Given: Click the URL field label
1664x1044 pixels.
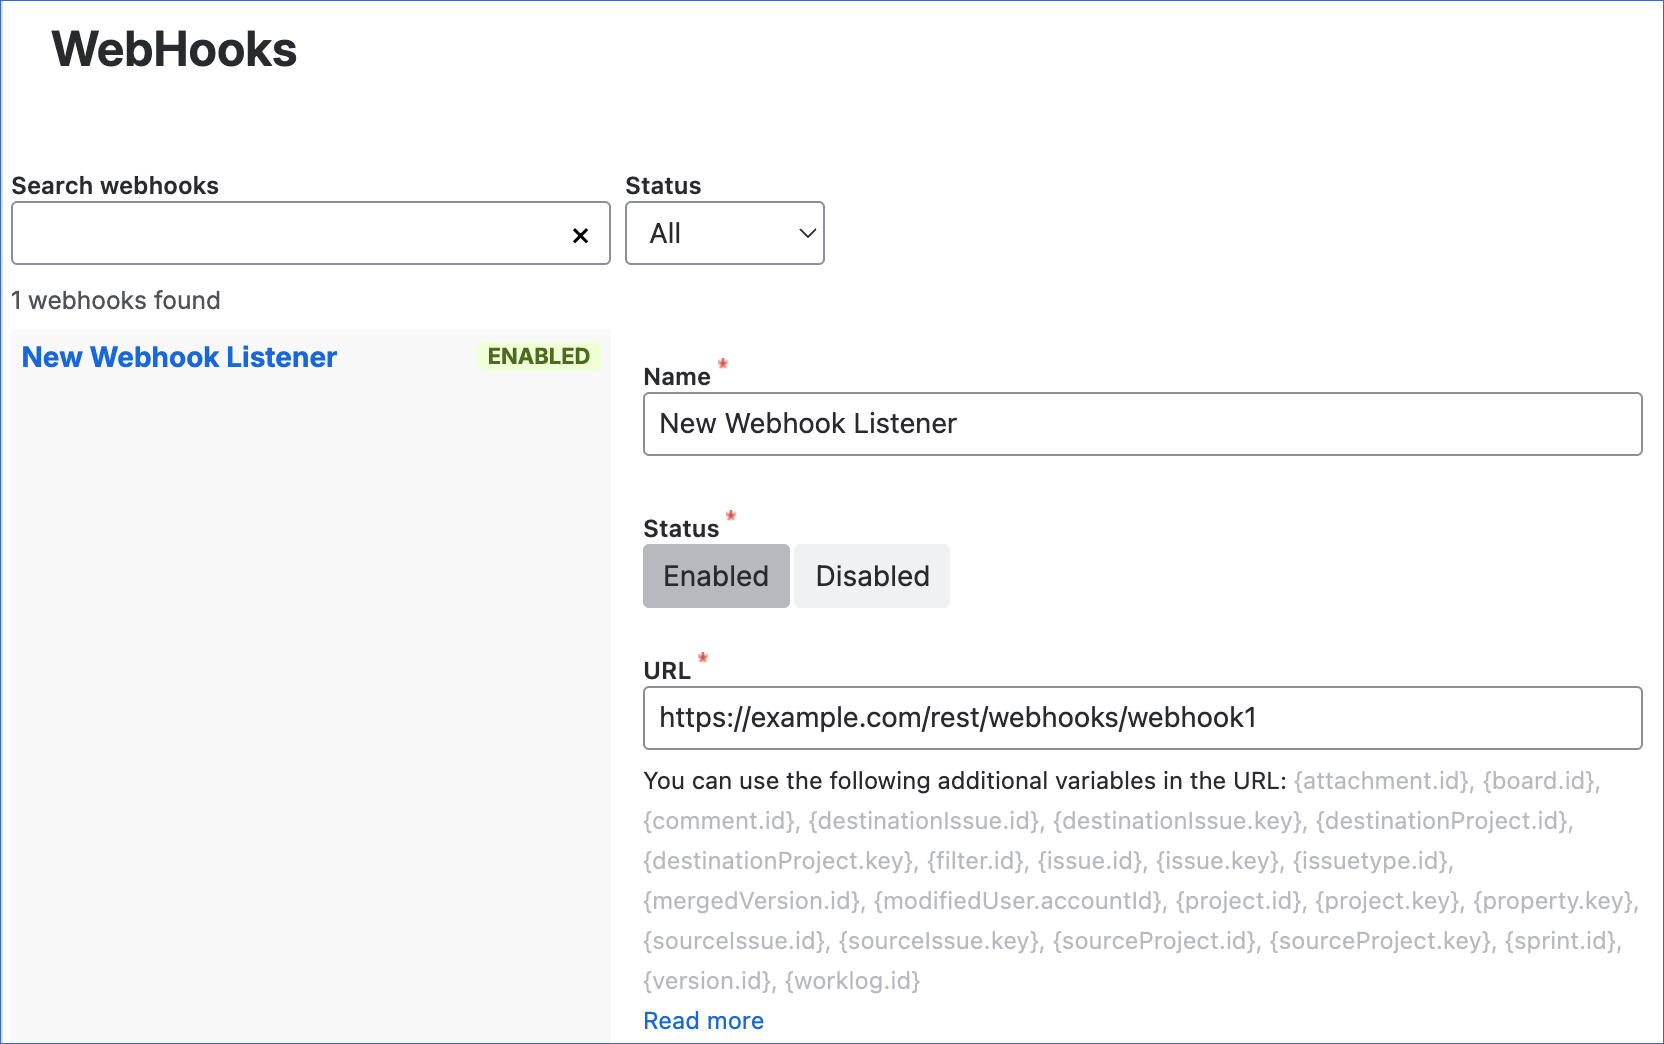Looking at the screenshot, I should click(667, 671).
